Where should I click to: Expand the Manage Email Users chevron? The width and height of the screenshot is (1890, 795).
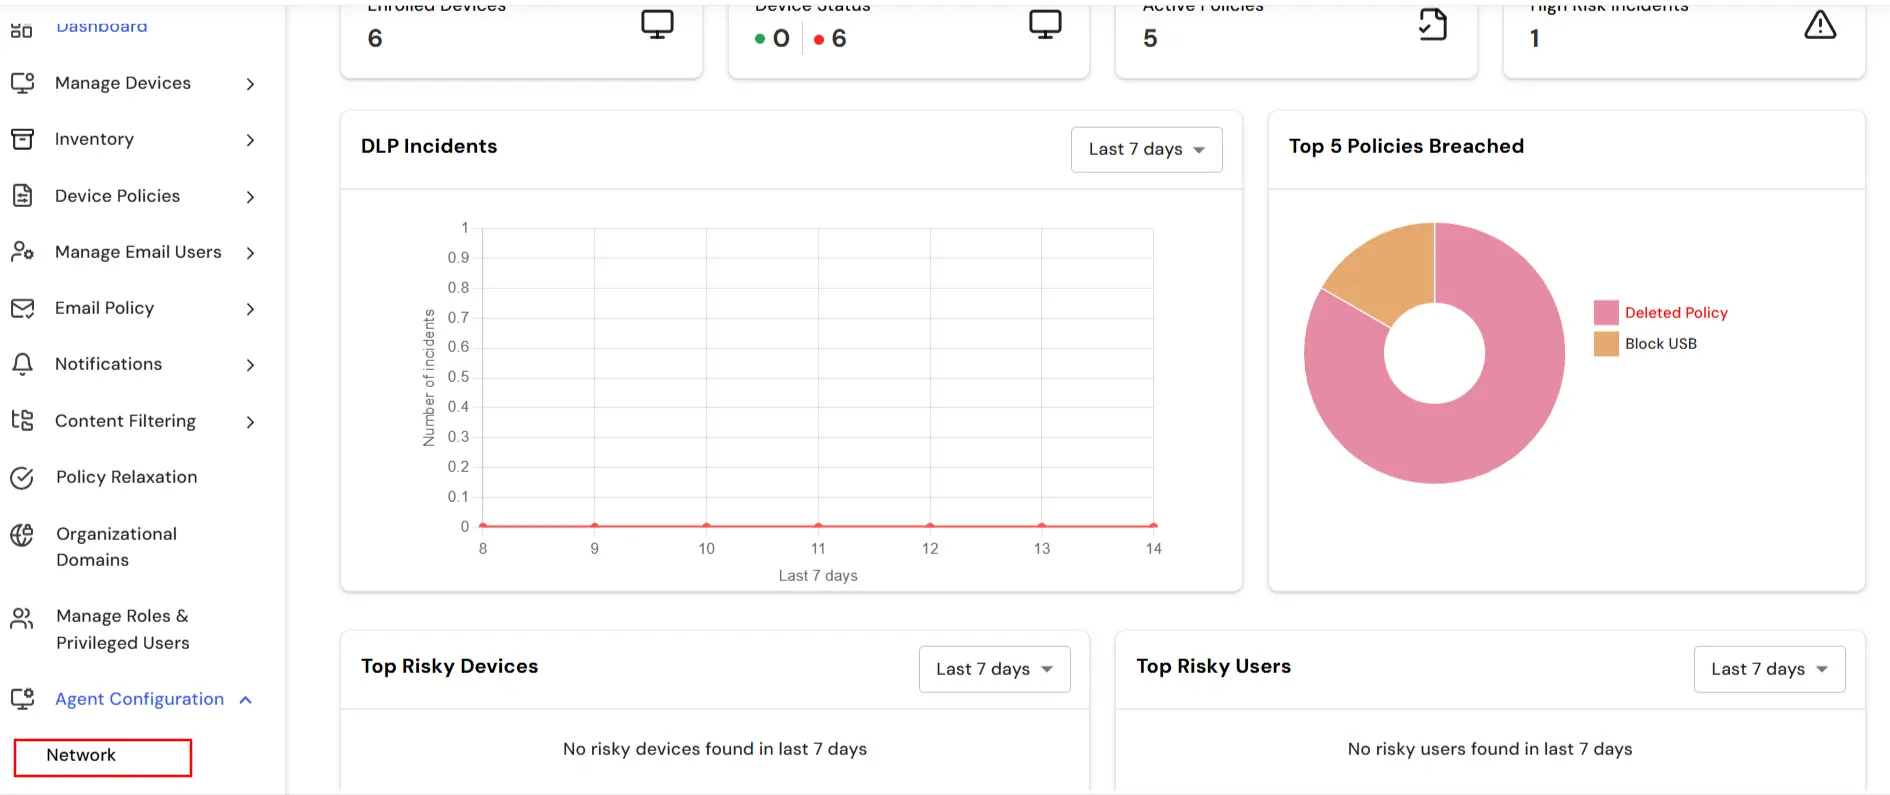pyautogui.click(x=250, y=253)
